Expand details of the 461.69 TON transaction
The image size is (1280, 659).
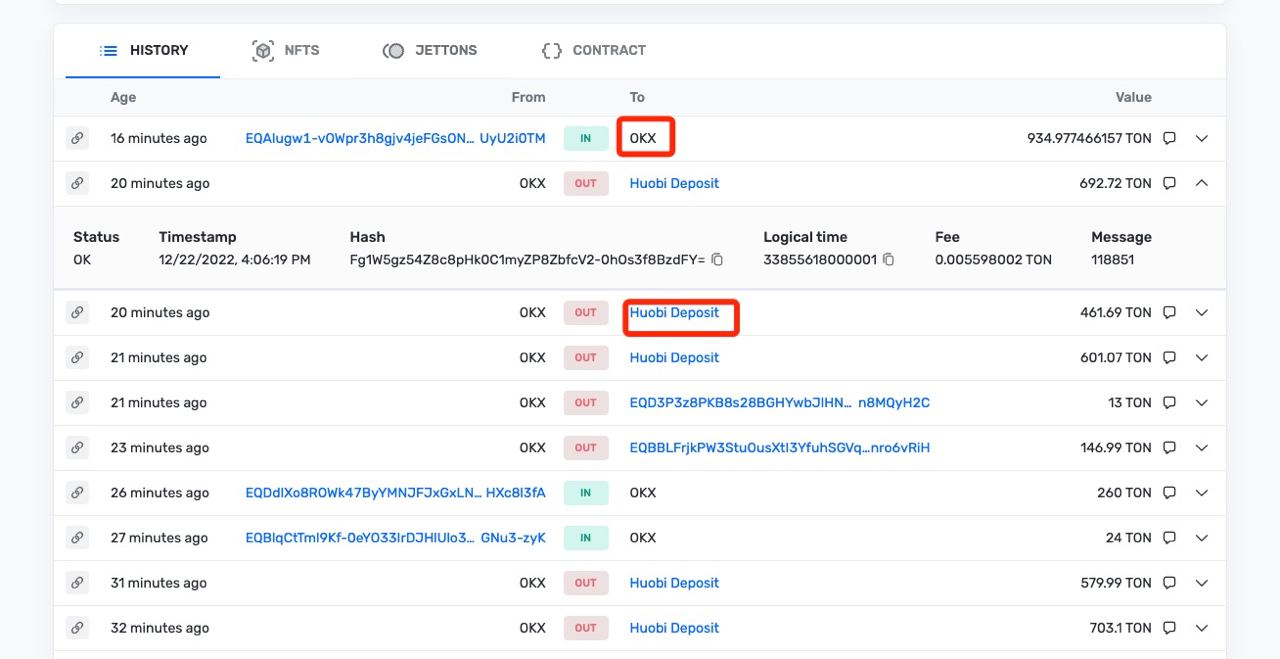tap(1202, 313)
